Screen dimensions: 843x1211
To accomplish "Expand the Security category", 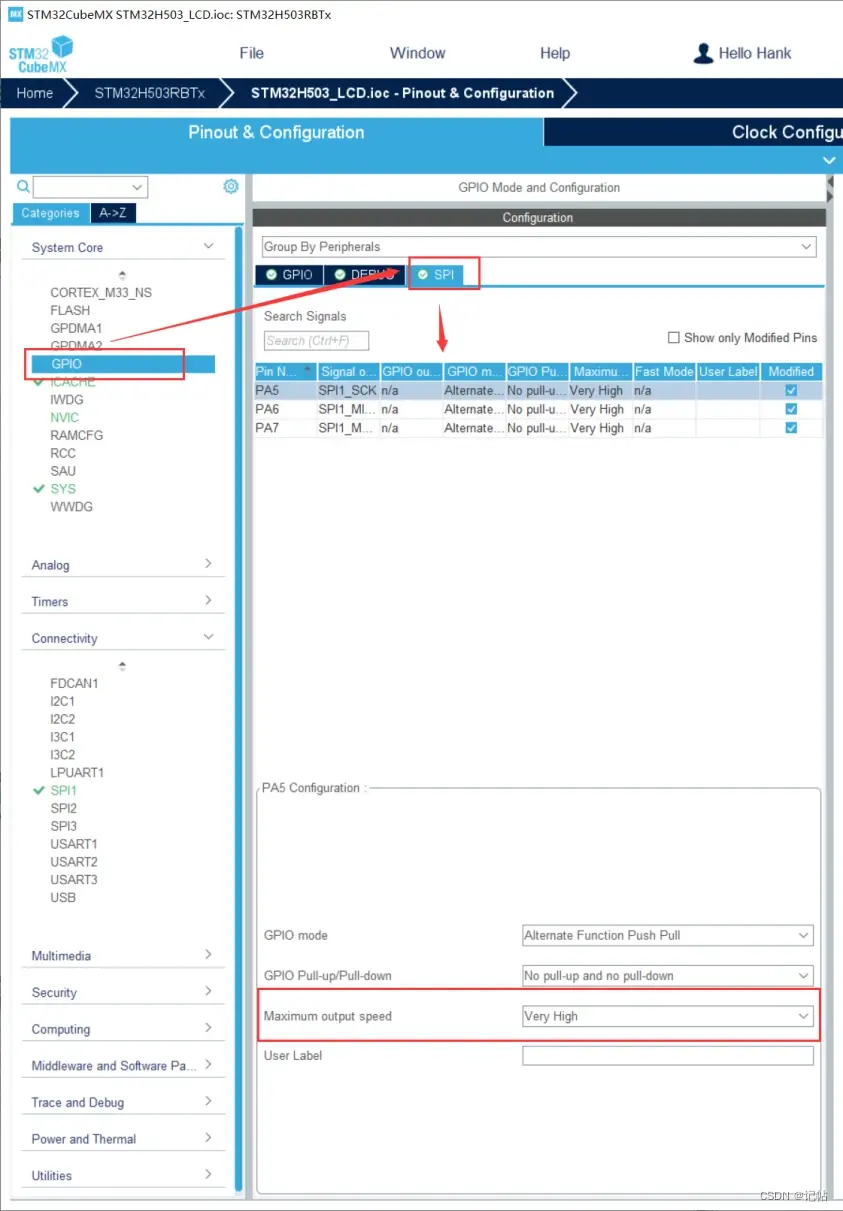I will point(208,991).
